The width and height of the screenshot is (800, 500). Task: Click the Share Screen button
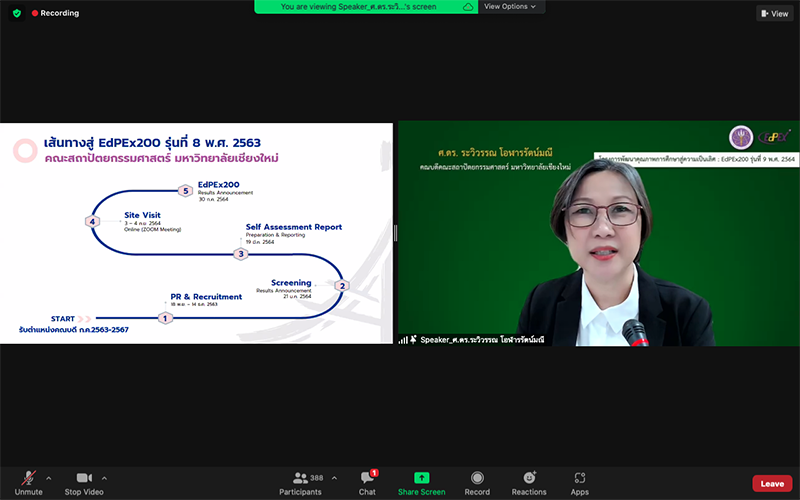pos(421,483)
